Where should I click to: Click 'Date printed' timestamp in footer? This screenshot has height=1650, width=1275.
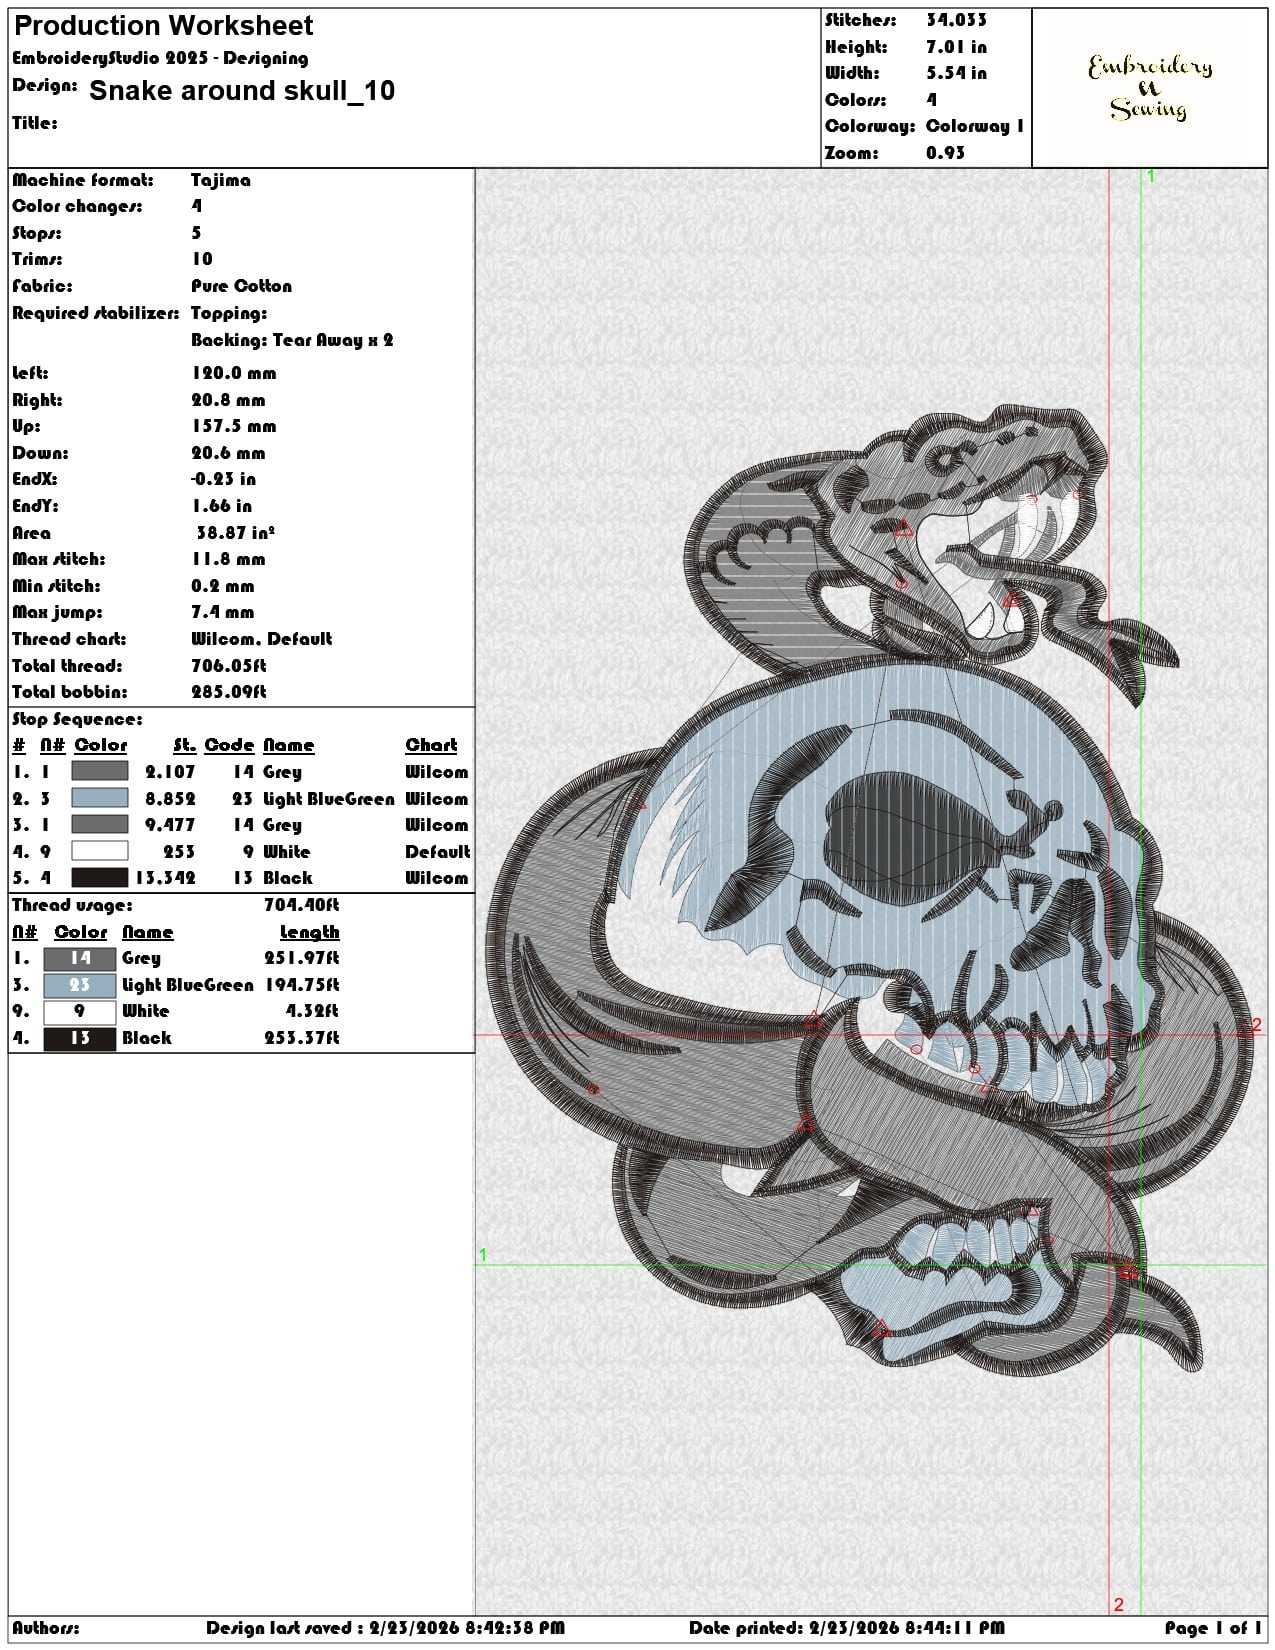coord(847,1628)
